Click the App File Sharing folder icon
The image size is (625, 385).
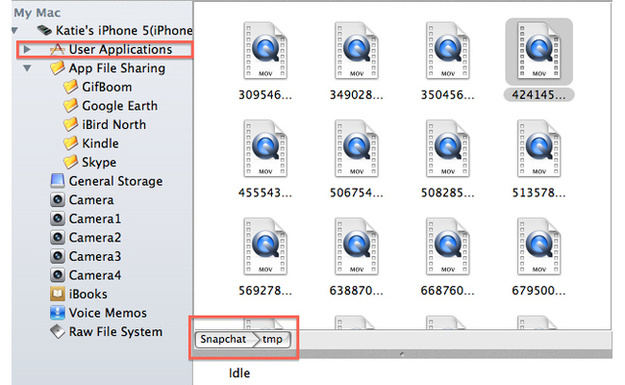point(57,68)
